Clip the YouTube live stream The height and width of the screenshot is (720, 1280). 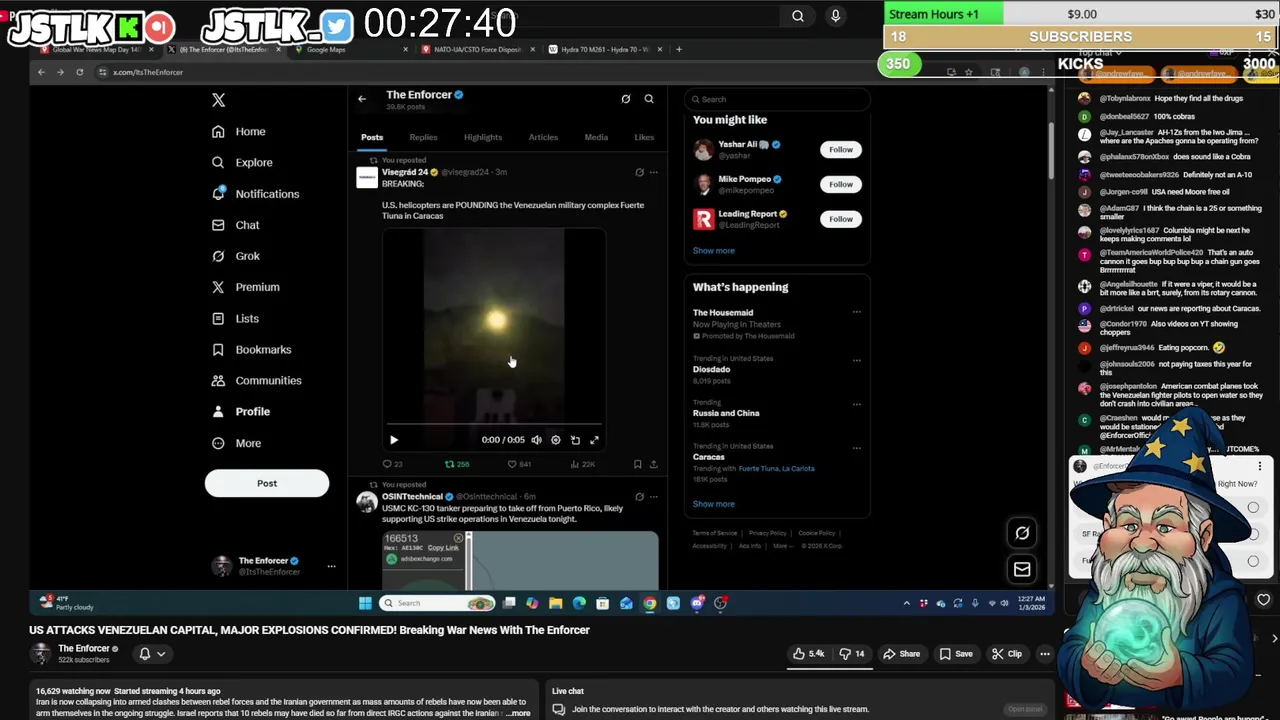[x=1007, y=654]
